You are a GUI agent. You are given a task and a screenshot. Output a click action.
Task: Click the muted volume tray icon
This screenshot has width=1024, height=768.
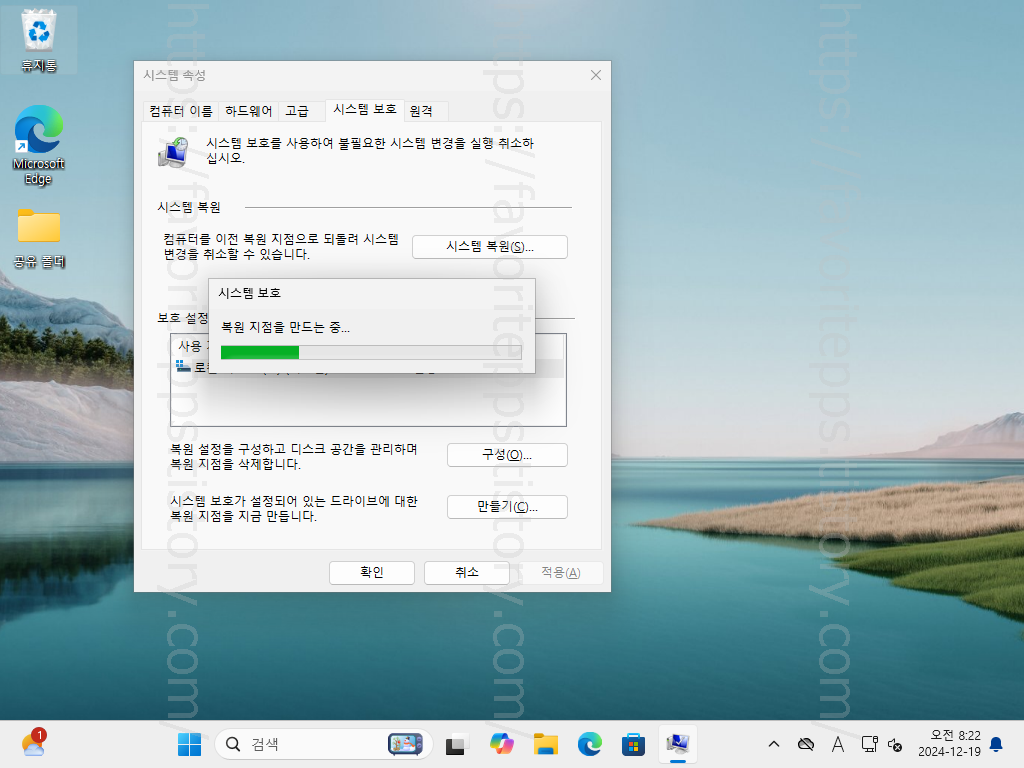click(895, 744)
